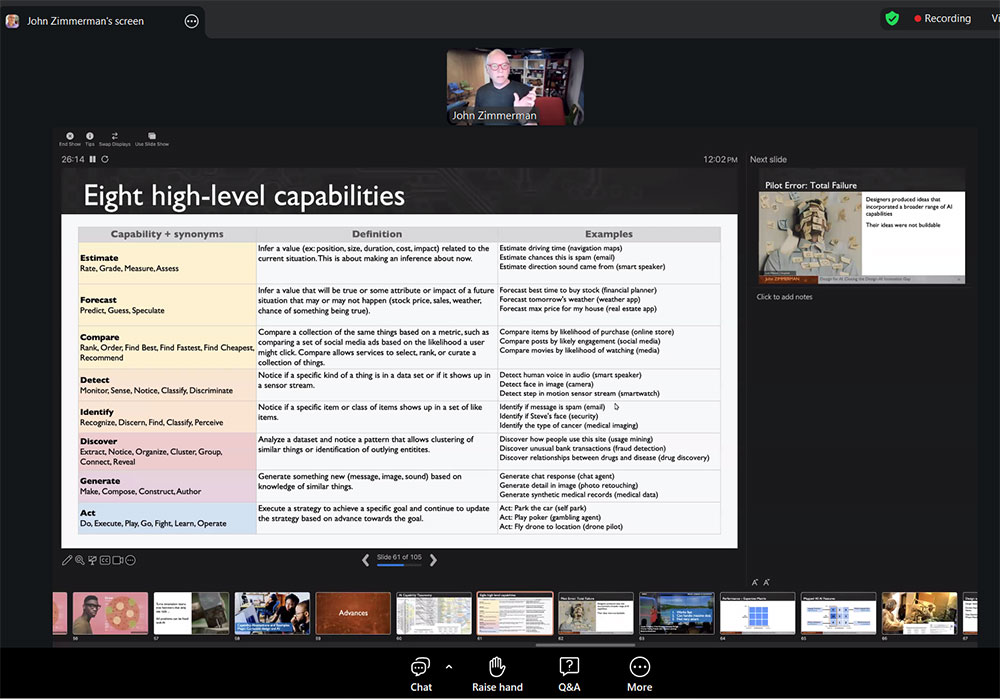The width and height of the screenshot is (1000, 699).
Task: Select the pen annotation tool
Action: pos(67,561)
